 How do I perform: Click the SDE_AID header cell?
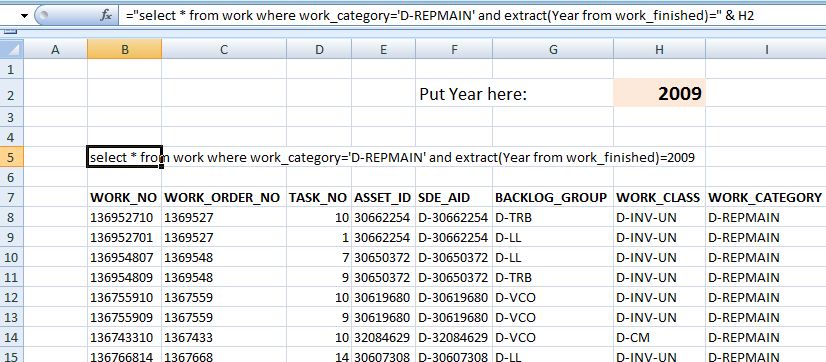pyautogui.click(x=454, y=197)
